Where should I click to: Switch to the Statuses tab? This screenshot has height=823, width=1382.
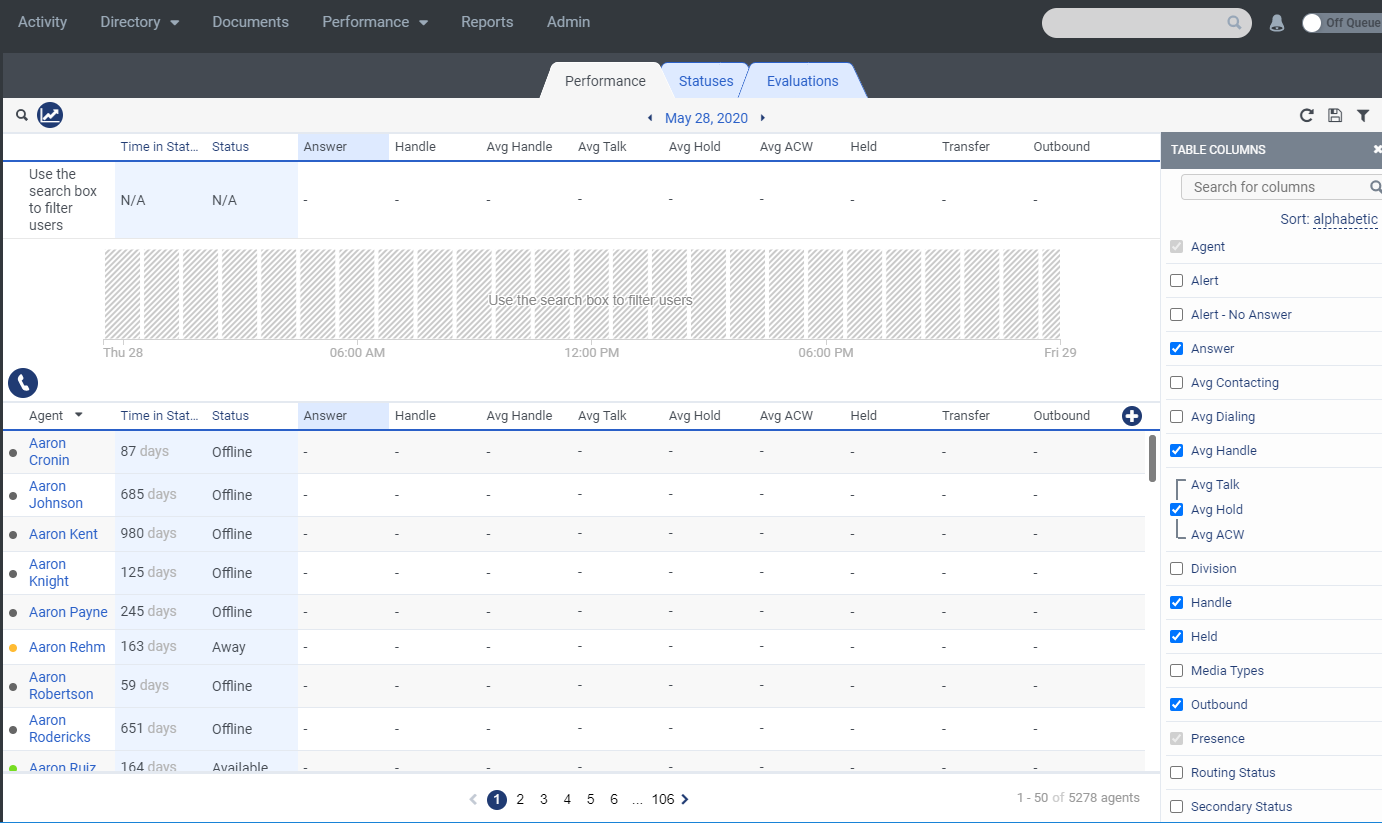click(705, 80)
